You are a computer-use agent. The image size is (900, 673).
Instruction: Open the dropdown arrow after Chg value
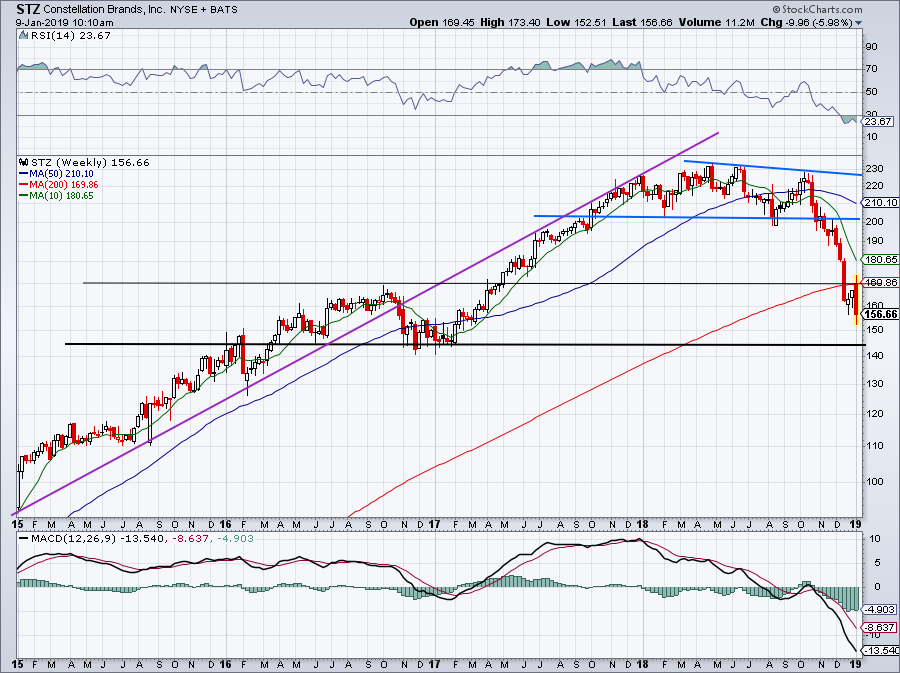click(859, 23)
